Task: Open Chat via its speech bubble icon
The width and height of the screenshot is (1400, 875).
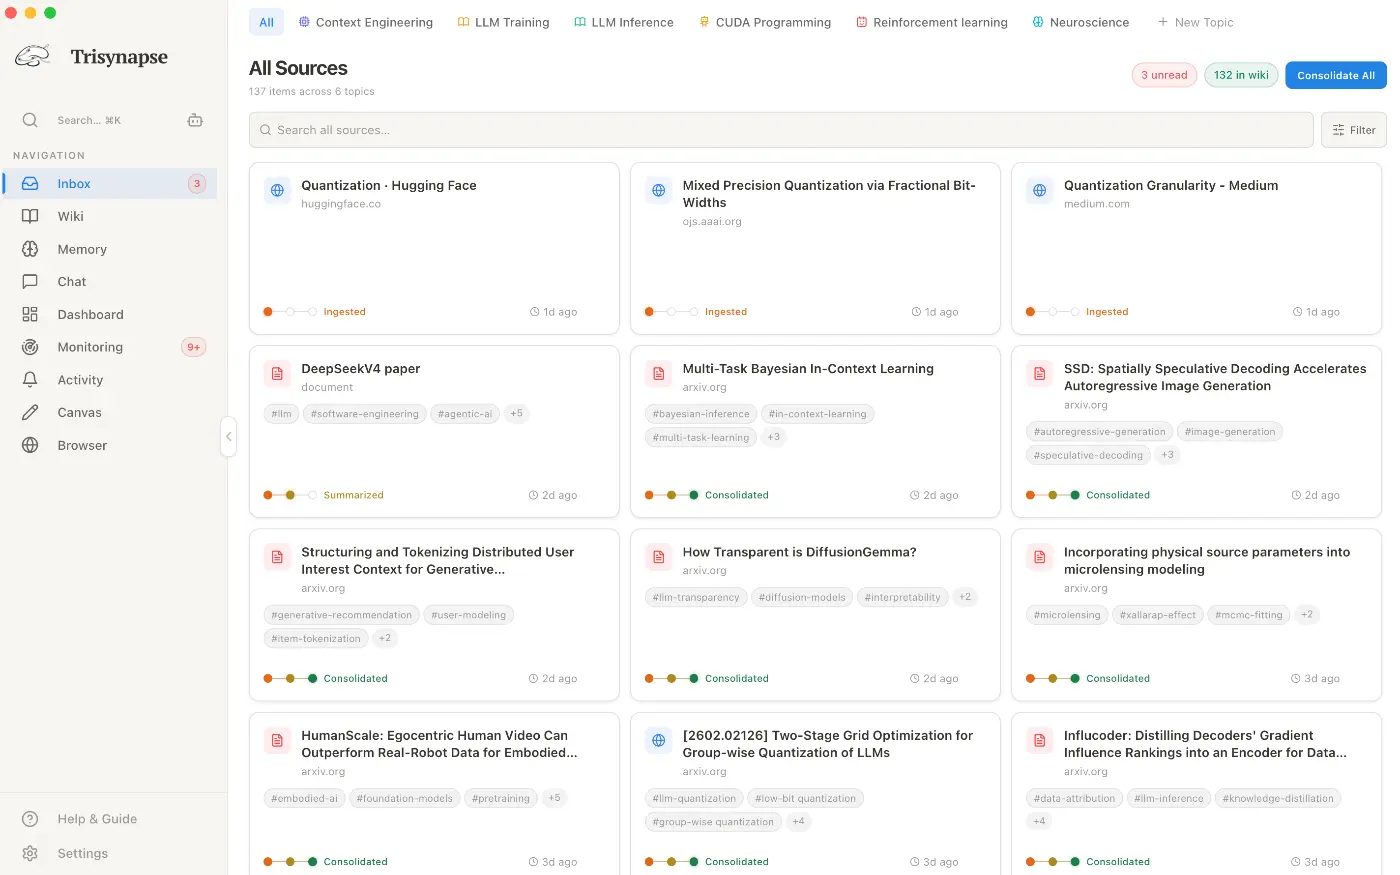Action: [x=30, y=282]
